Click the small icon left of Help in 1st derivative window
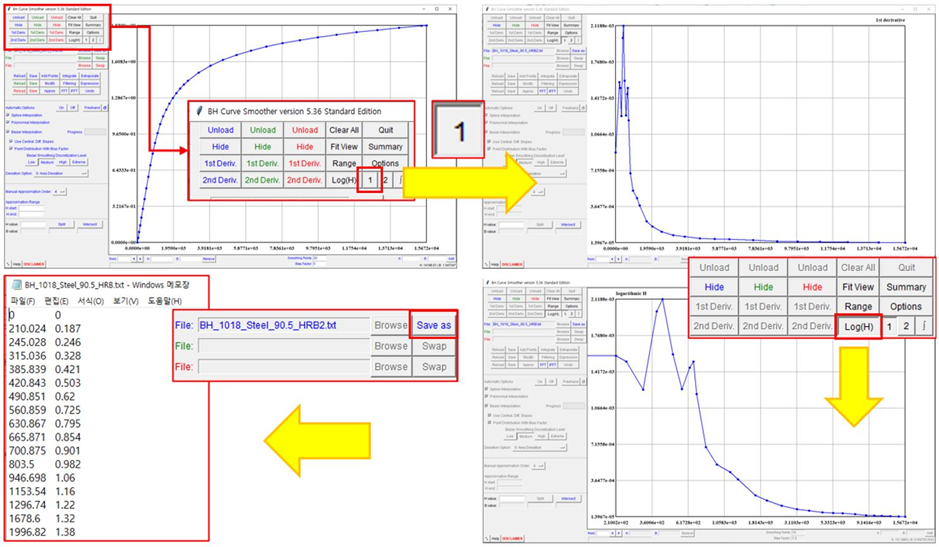Viewport: 939px width, 547px height. click(x=486, y=264)
